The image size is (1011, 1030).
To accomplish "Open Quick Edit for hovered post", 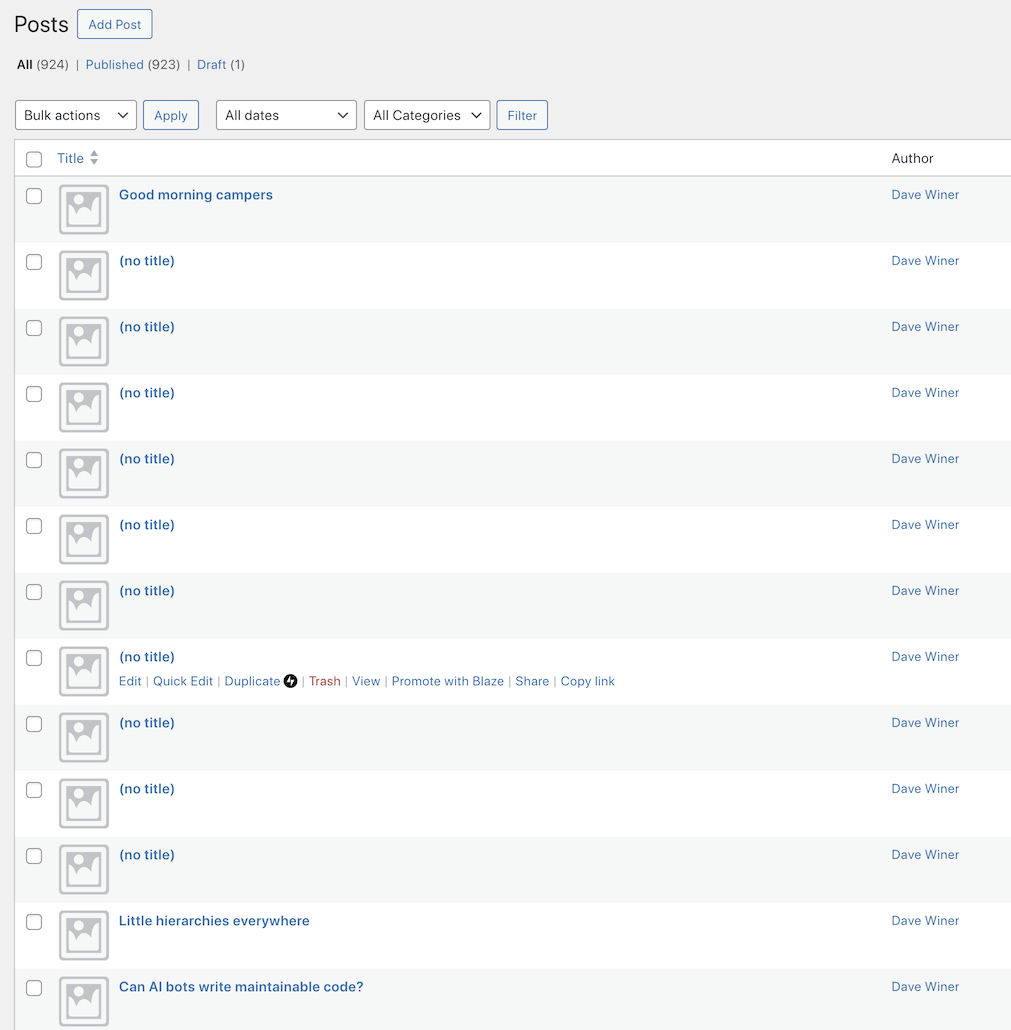I will tap(183, 681).
